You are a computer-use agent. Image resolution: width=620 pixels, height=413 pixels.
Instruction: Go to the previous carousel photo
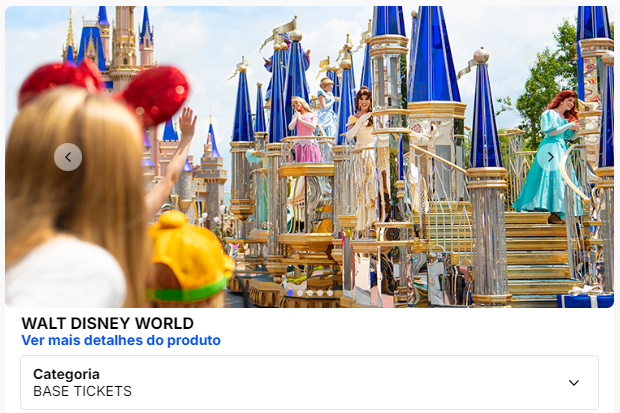(68, 157)
